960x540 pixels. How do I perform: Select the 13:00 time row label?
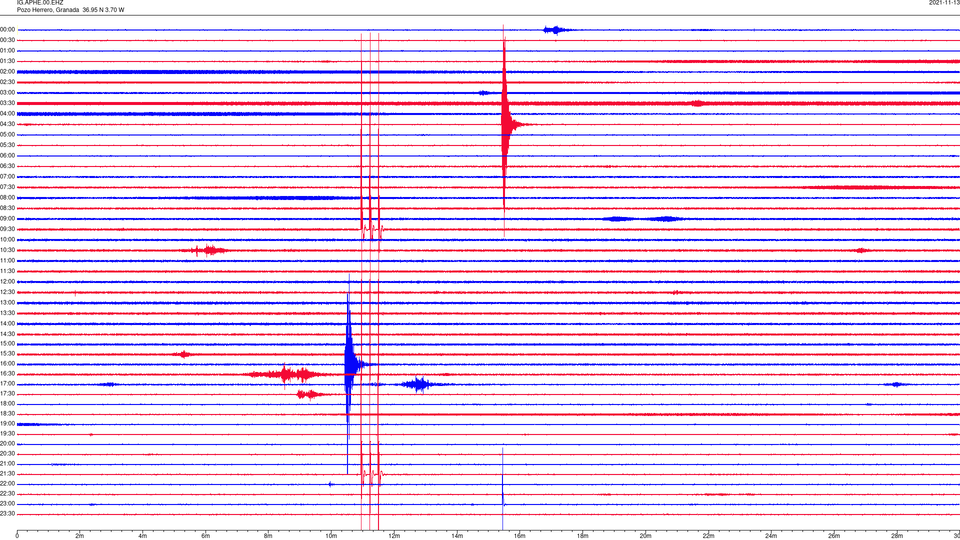coord(8,302)
